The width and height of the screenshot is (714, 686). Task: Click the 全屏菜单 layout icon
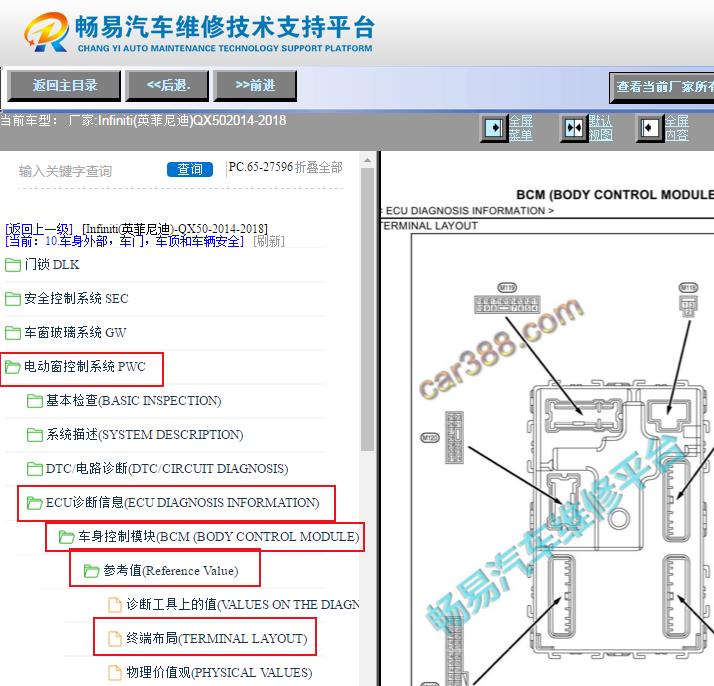coord(494,128)
